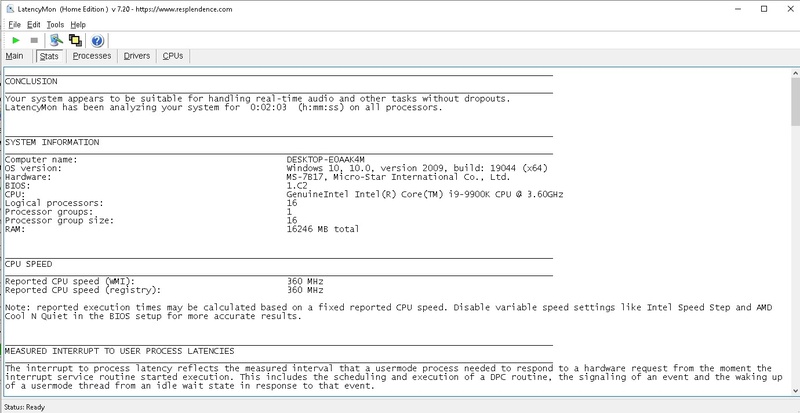Screen dimensions: 800x413
Task: Click MEASURED INTERRUPT TO USER PROCESS LATENCIES heading
Action: click(120, 351)
